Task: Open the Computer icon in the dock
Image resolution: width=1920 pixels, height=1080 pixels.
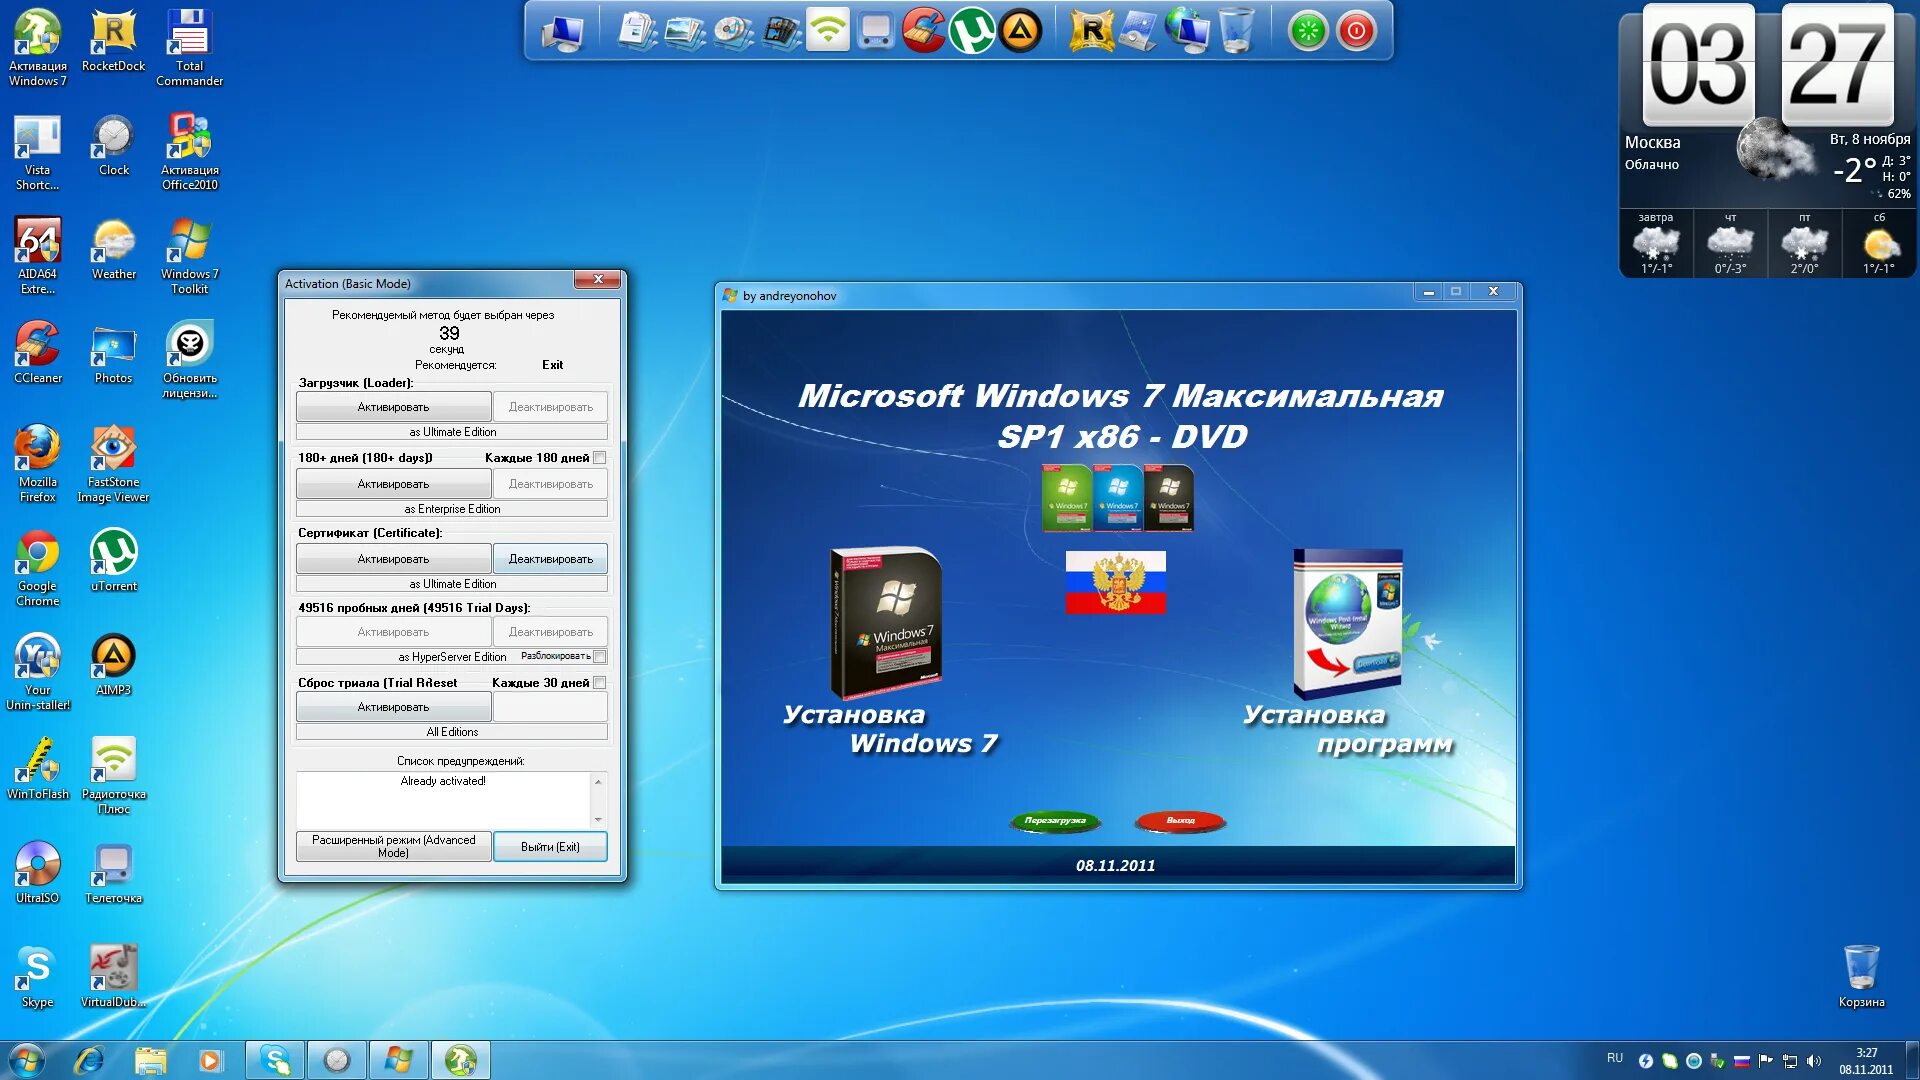Action: [563, 32]
